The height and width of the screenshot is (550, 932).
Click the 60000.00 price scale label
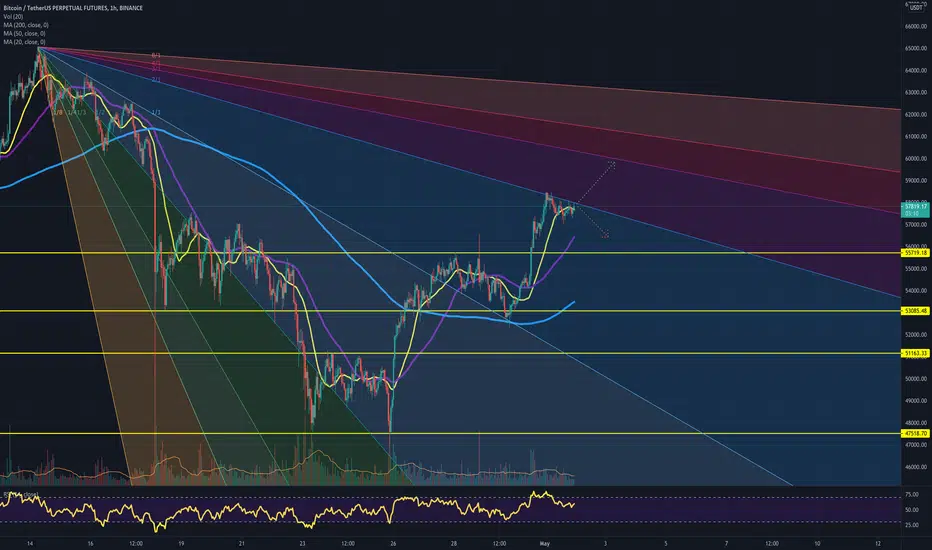[916, 159]
